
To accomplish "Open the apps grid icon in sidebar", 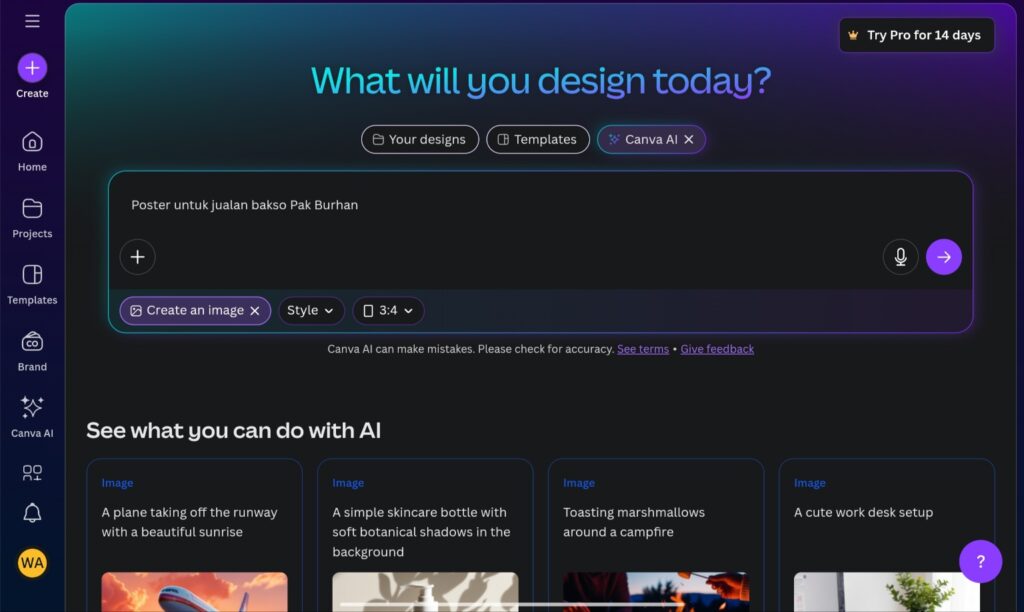I will pyautogui.click(x=32, y=472).
